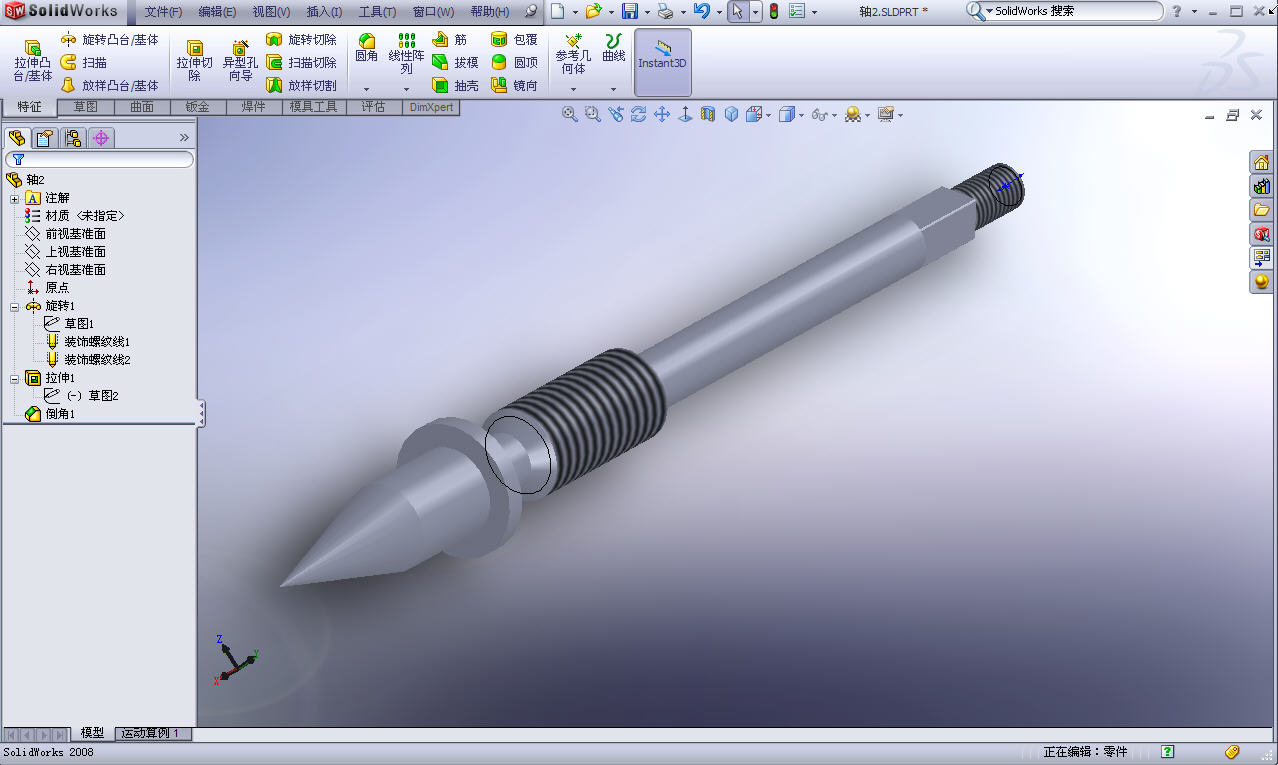Image resolution: width=1278 pixels, height=765 pixels.
Task: Switch to the DimXpert tab
Action: coord(431,106)
